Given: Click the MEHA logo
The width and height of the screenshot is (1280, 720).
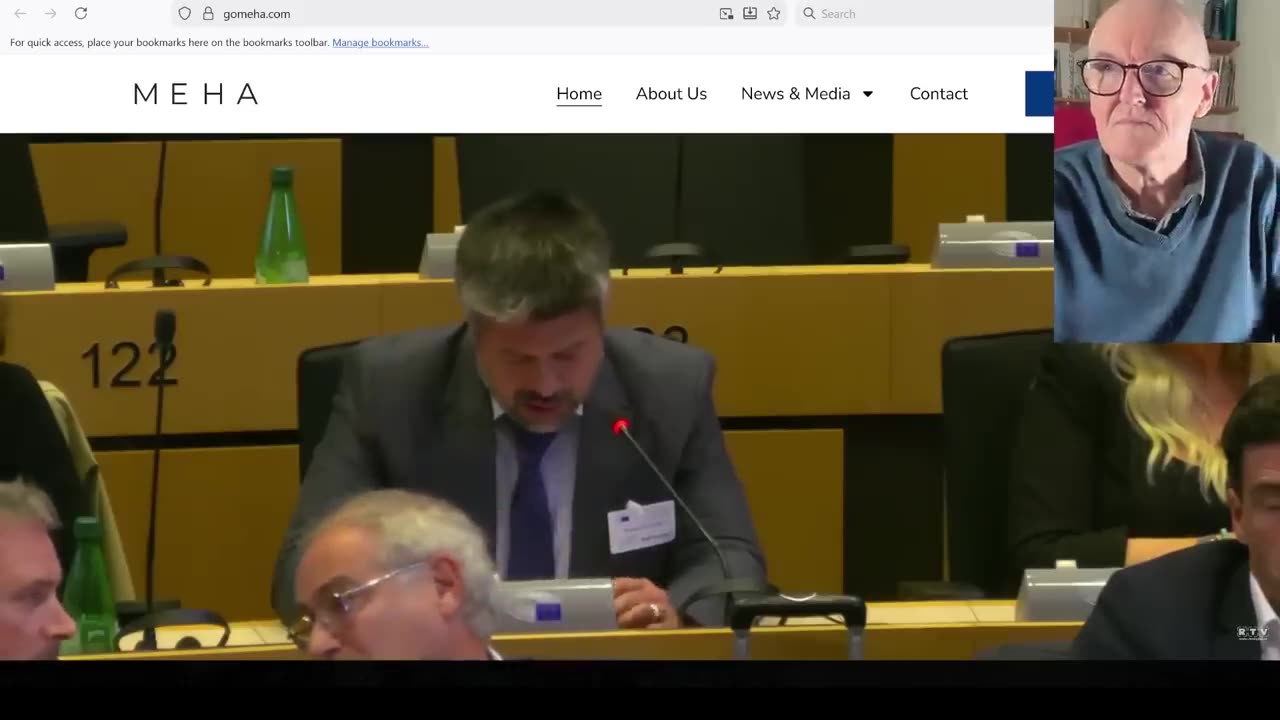Looking at the screenshot, I should point(196,94).
